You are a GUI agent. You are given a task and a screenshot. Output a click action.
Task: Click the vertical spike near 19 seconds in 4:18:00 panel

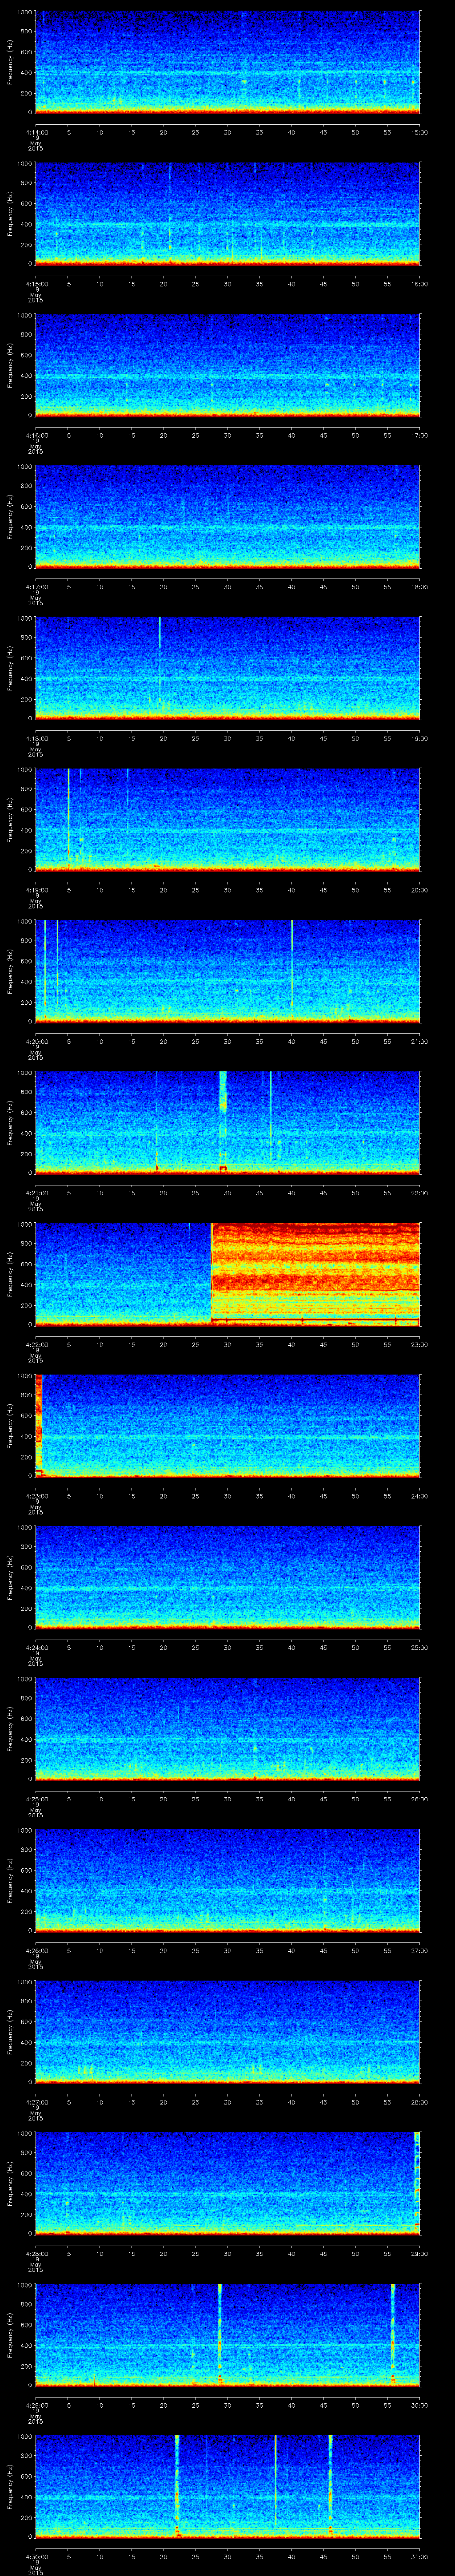pyautogui.click(x=160, y=660)
